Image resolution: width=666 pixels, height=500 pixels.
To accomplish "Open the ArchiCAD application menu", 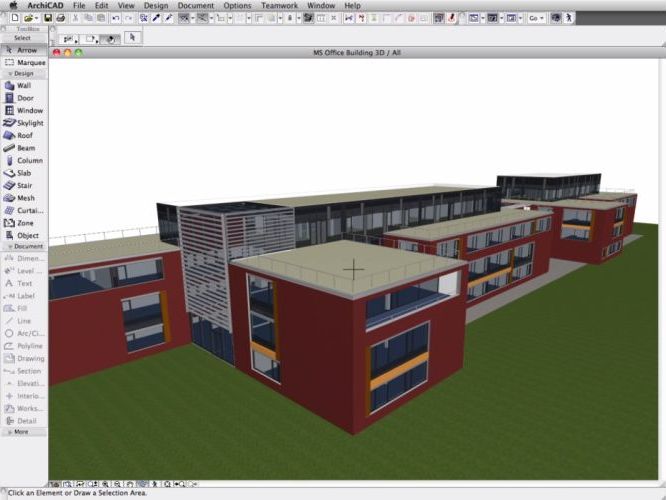I will tap(45, 6).
